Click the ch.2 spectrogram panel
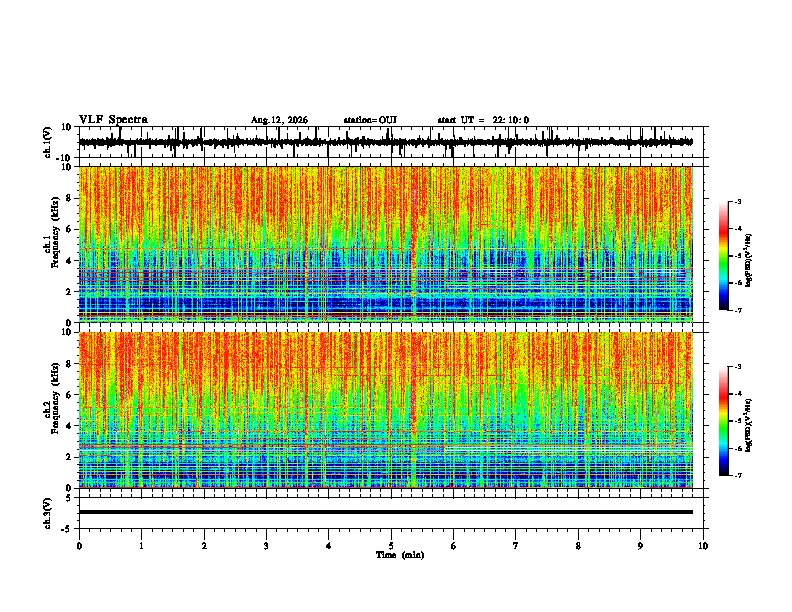The width and height of the screenshot is (792, 612). pyautogui.click(x=386, y=410)
